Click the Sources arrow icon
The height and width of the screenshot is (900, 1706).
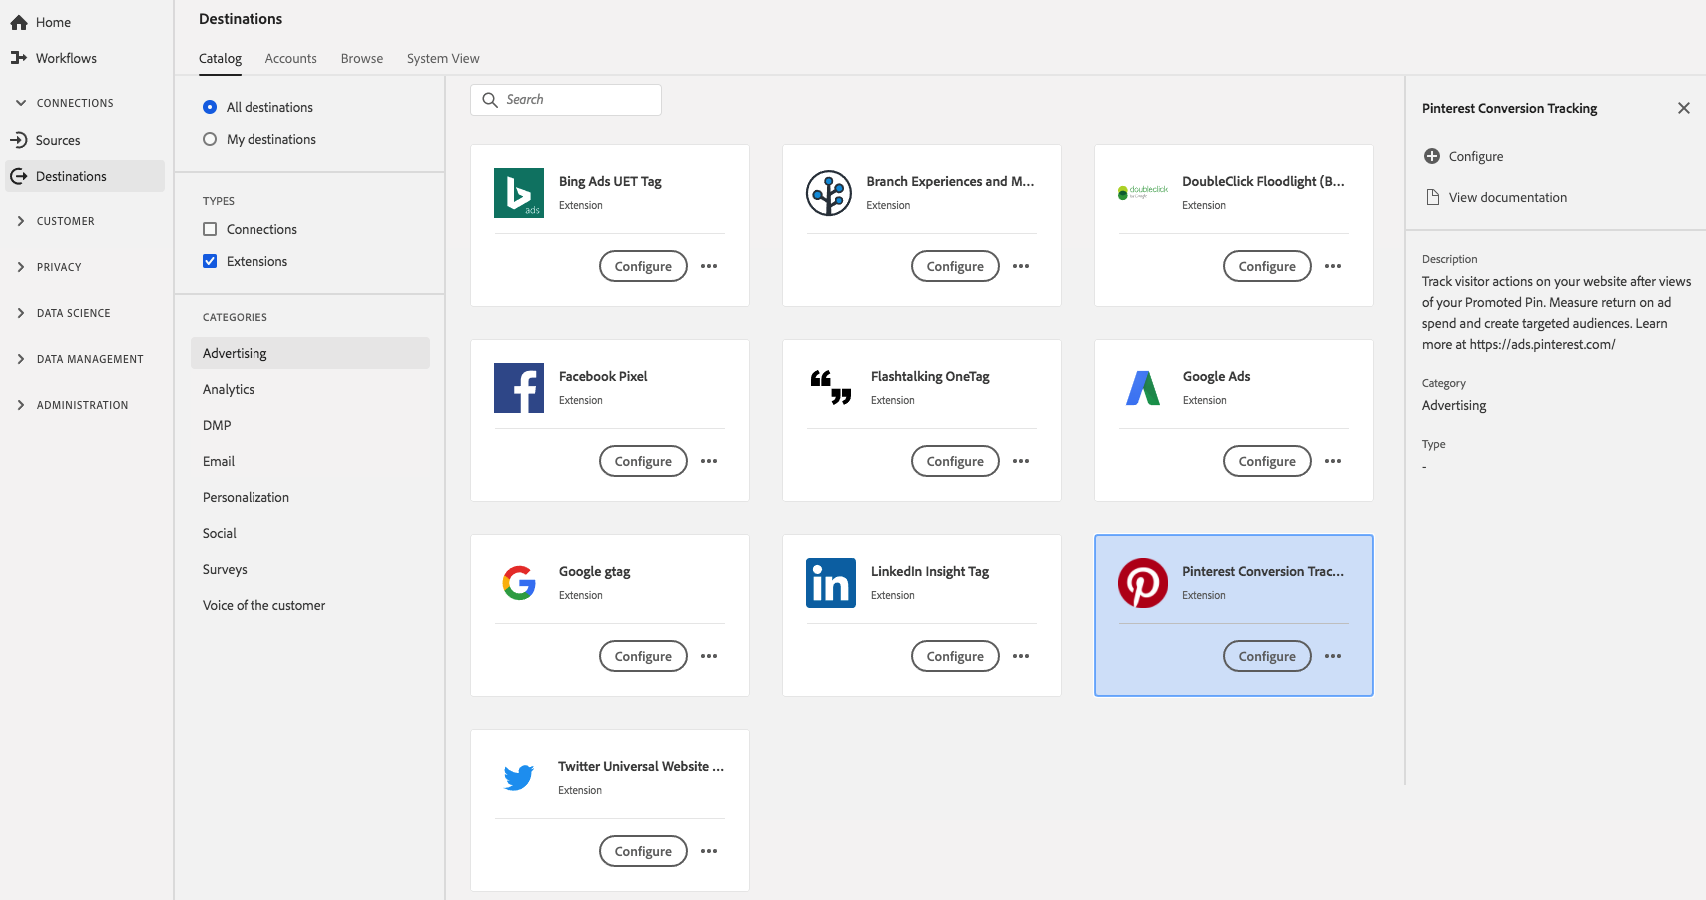(19, 140)
